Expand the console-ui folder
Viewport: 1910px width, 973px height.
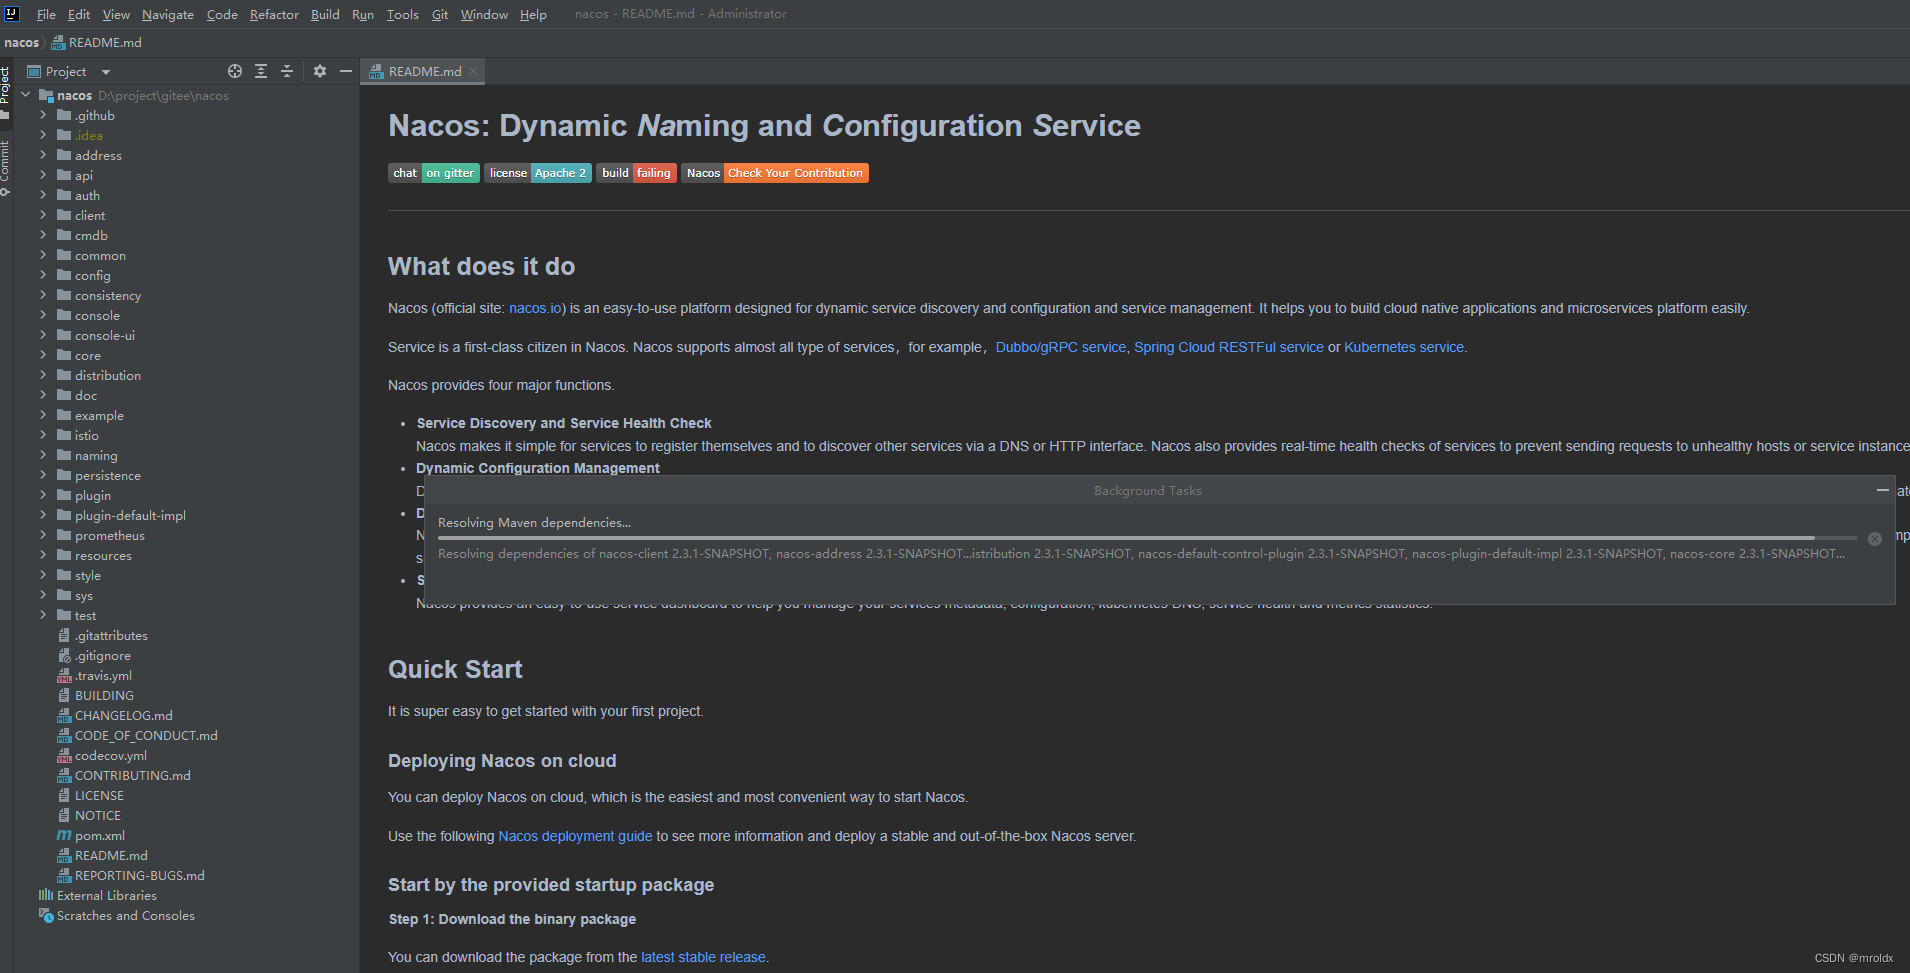click(43, 335)
